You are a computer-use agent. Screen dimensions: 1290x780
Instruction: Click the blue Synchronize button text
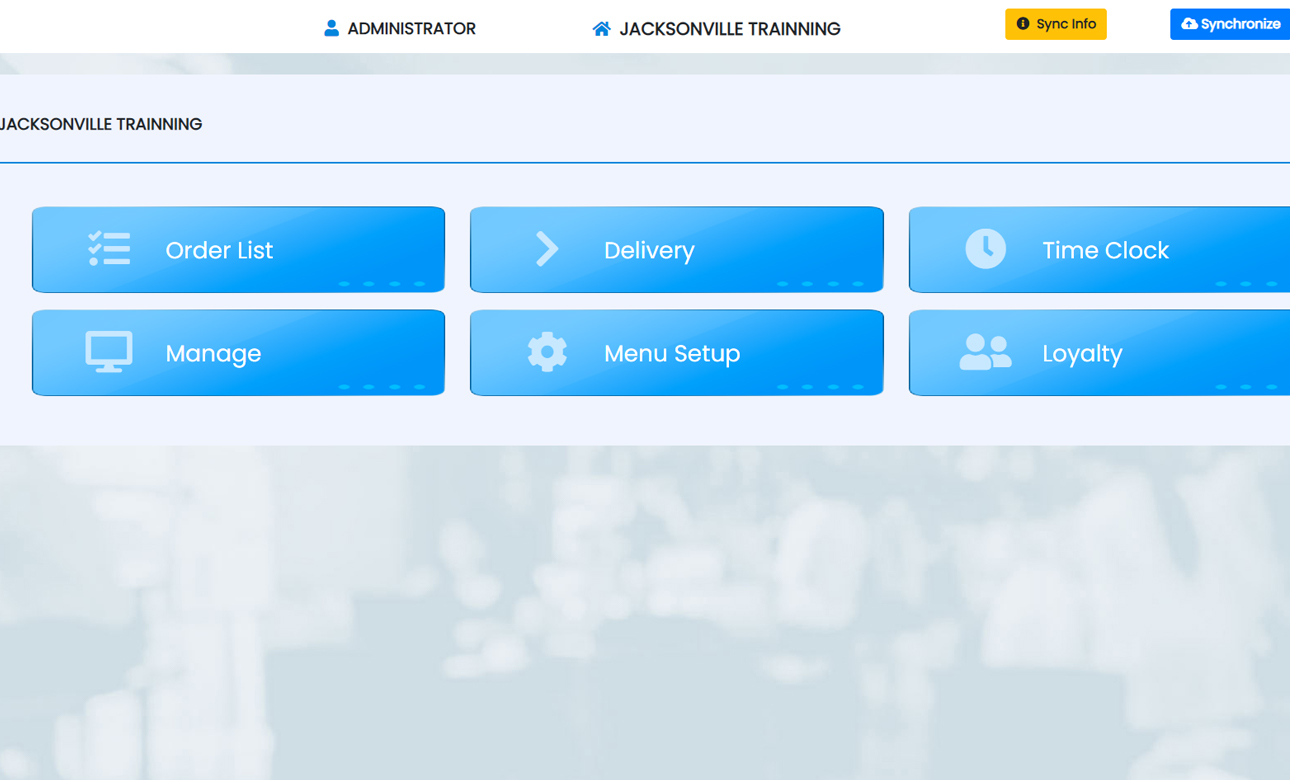click(1240, 24)
